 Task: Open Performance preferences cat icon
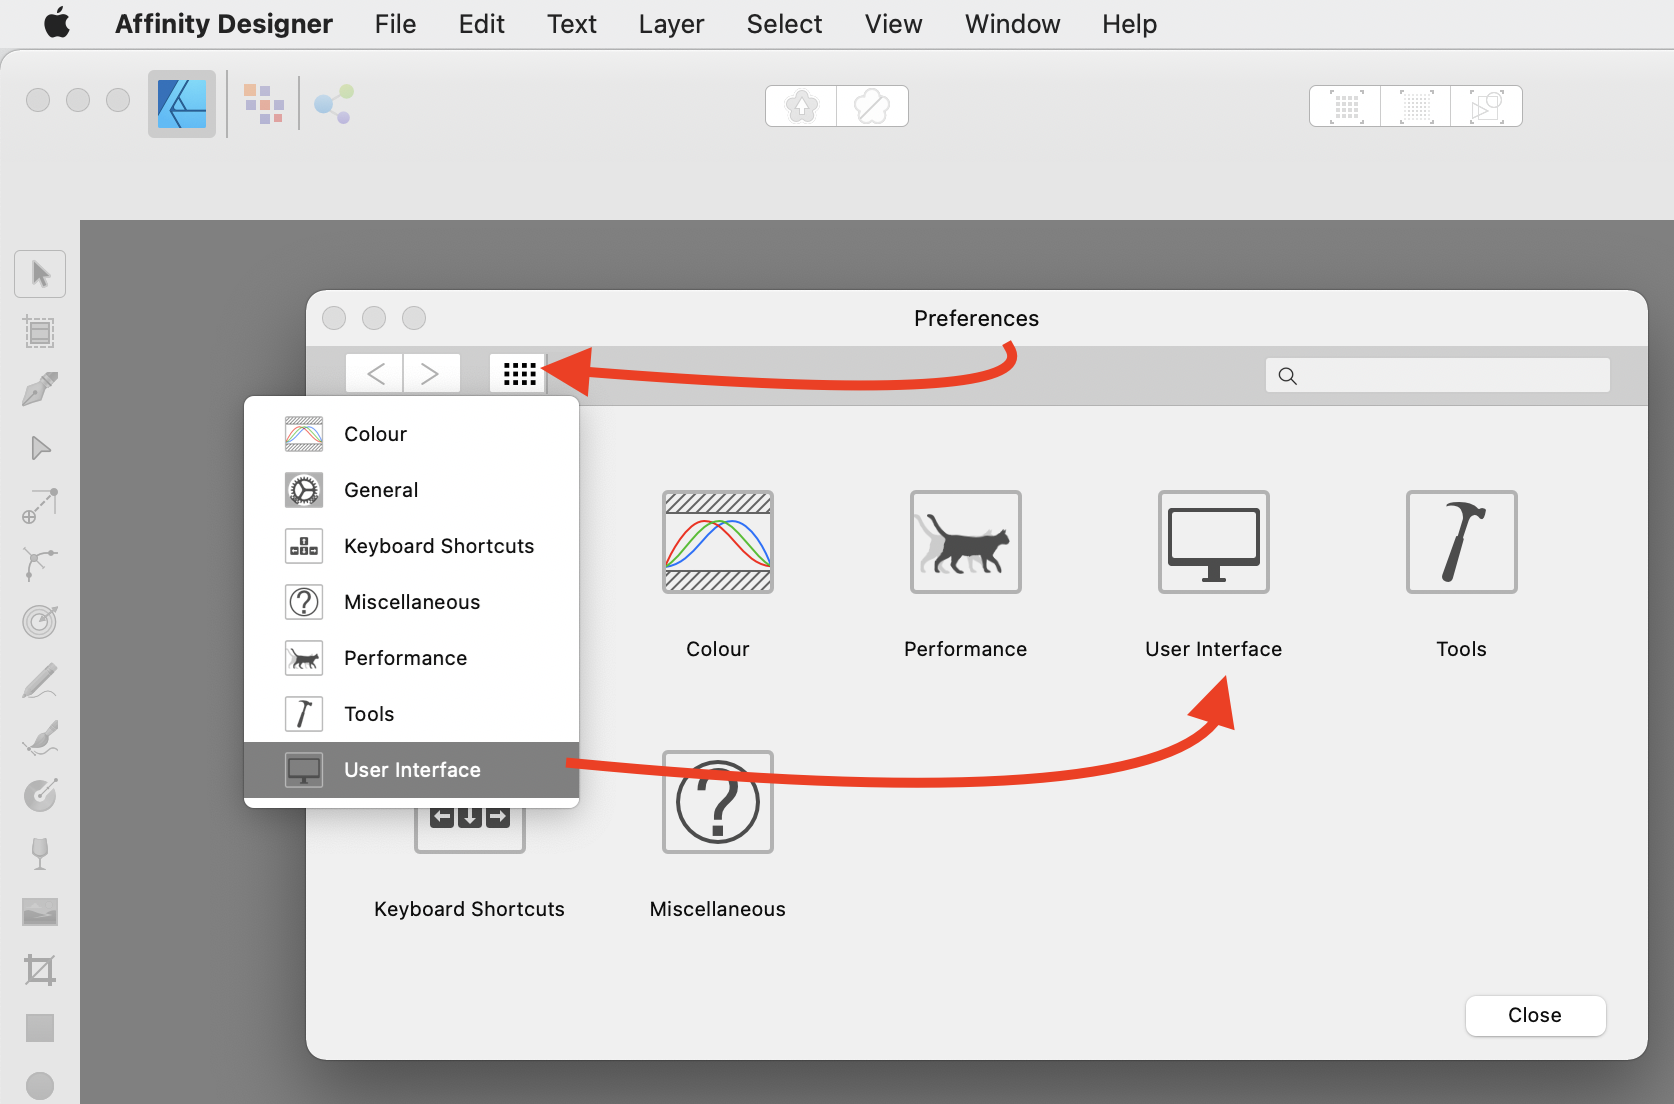coord(966,542)
